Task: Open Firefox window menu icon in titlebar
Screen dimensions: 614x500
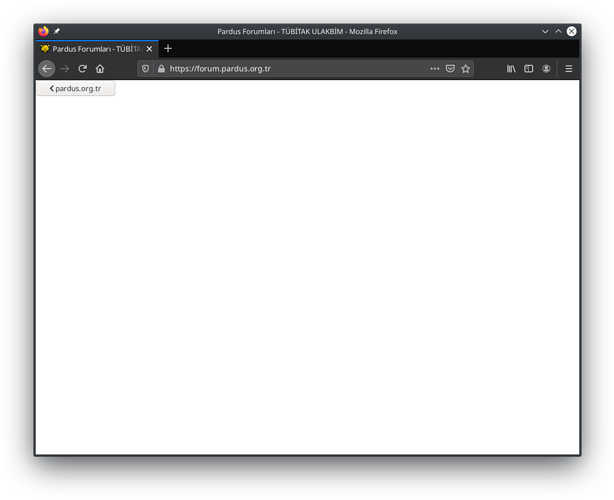Action: 43,31
